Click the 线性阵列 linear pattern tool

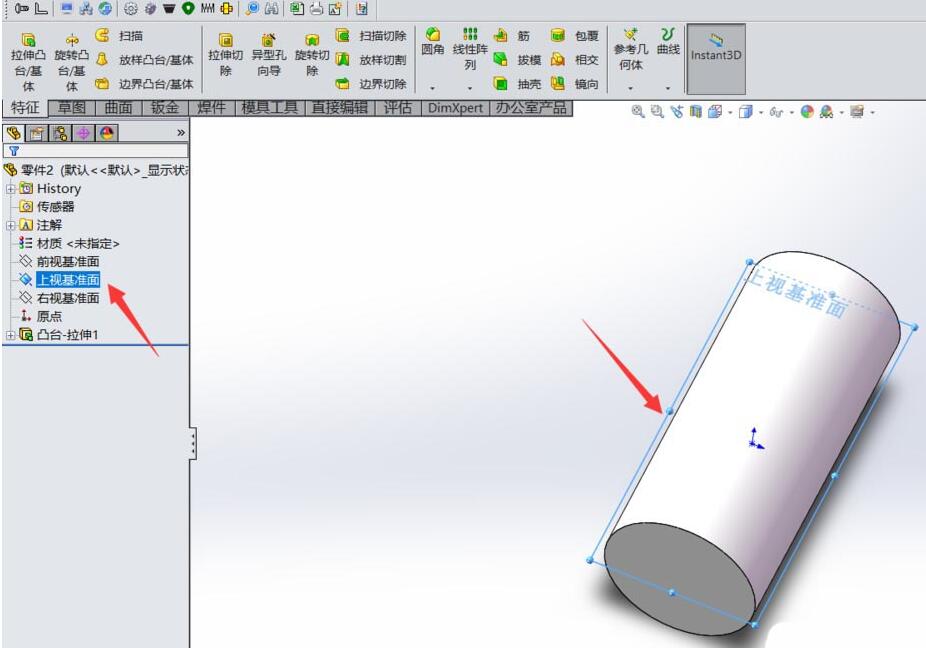point(470,48)
